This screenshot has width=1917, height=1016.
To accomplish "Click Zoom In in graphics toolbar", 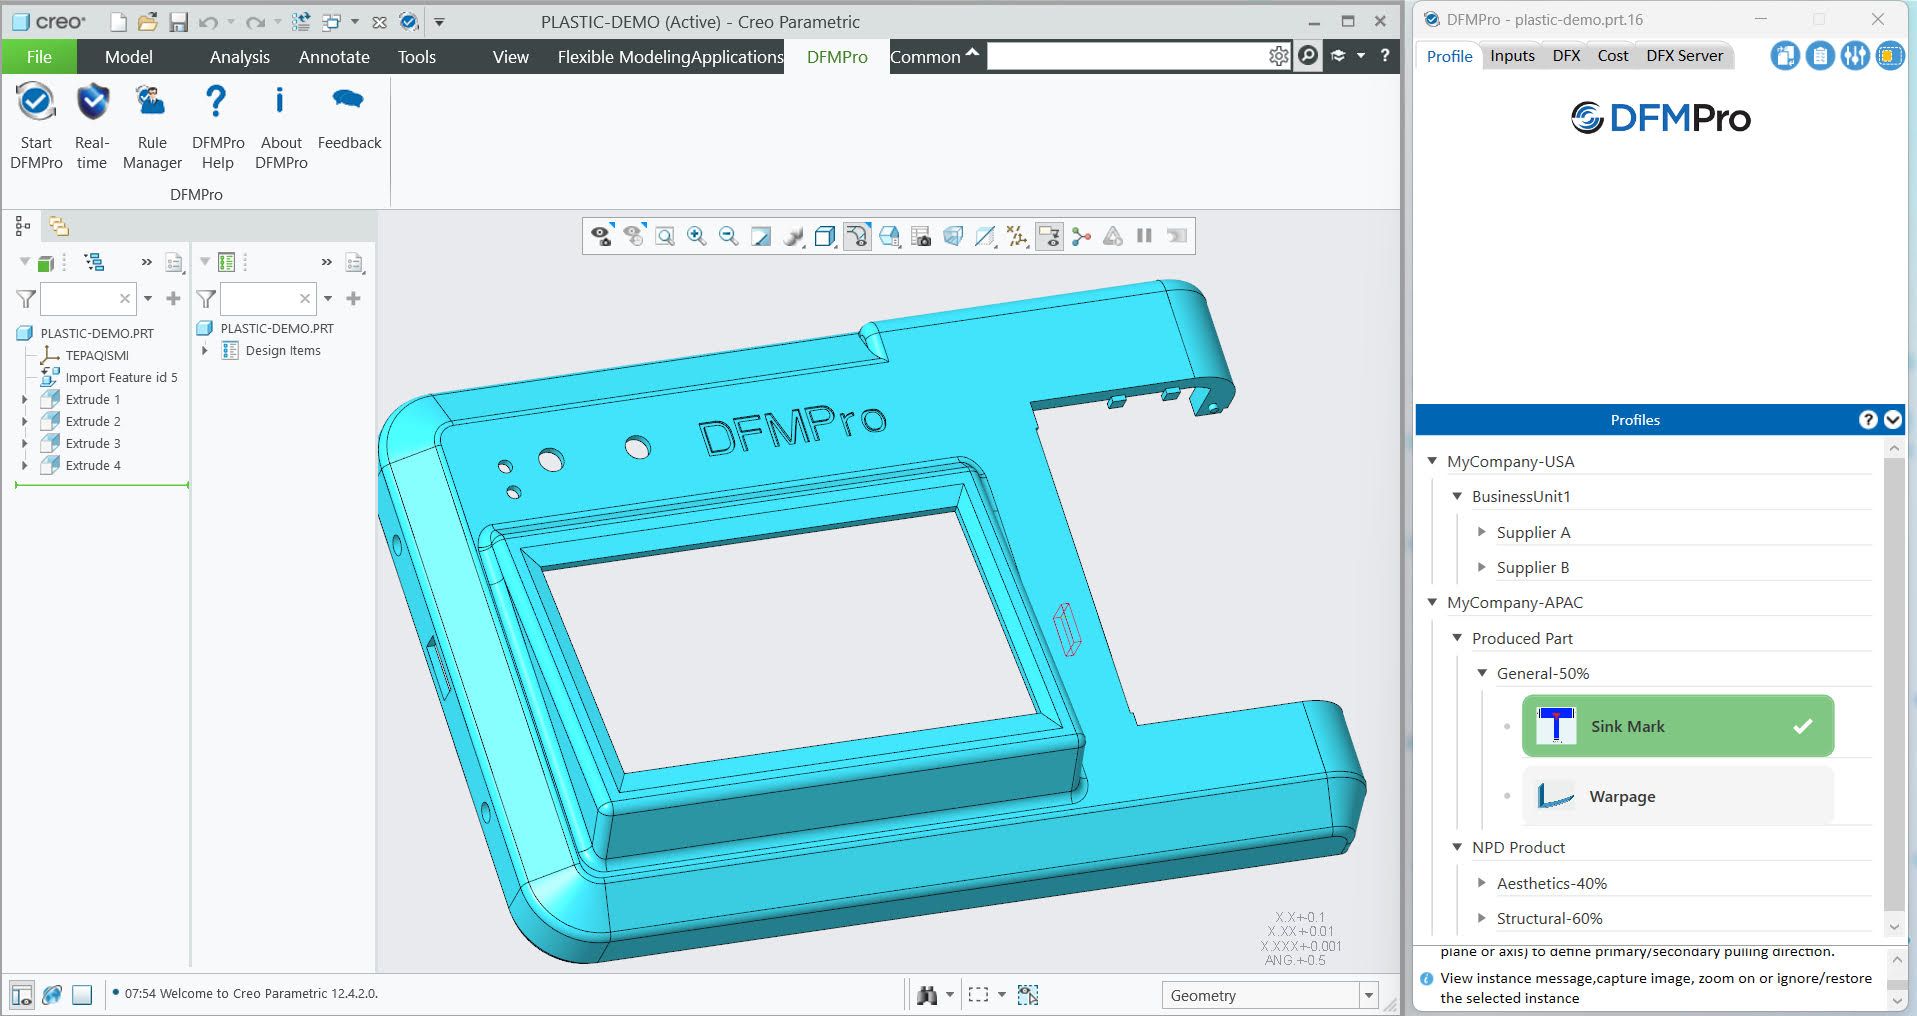I will (x=697, y=236).
